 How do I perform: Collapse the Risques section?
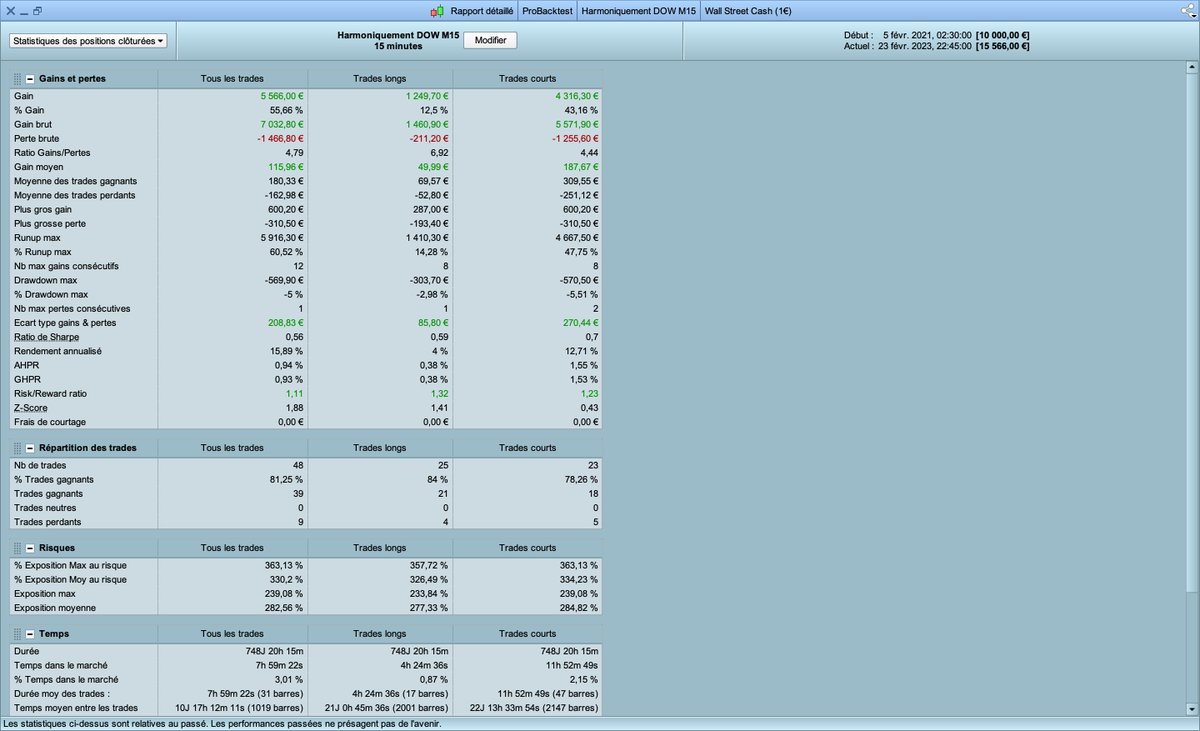[x=30, y=548]
